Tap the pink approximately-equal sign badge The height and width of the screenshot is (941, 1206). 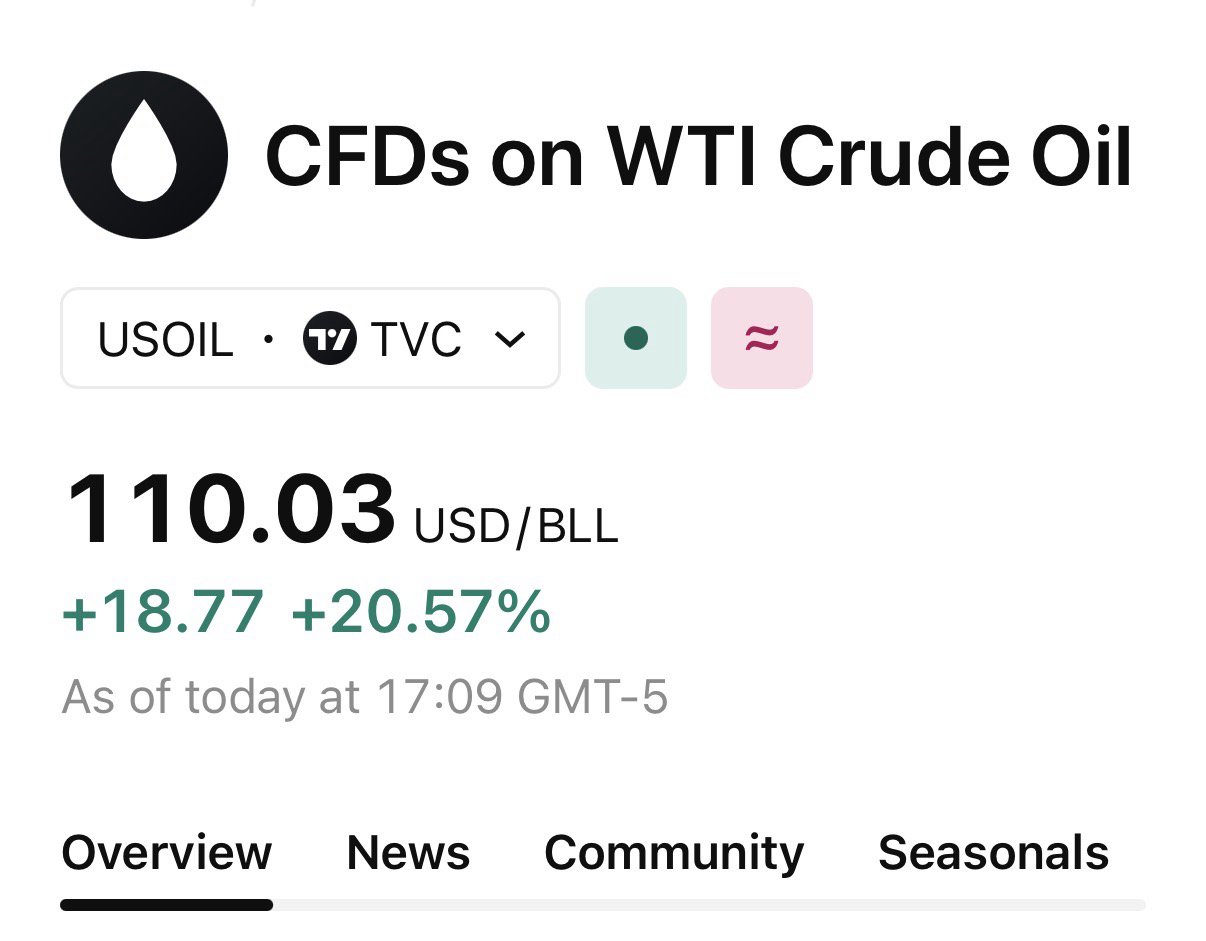pyautogui.click(x=762, y=338)
